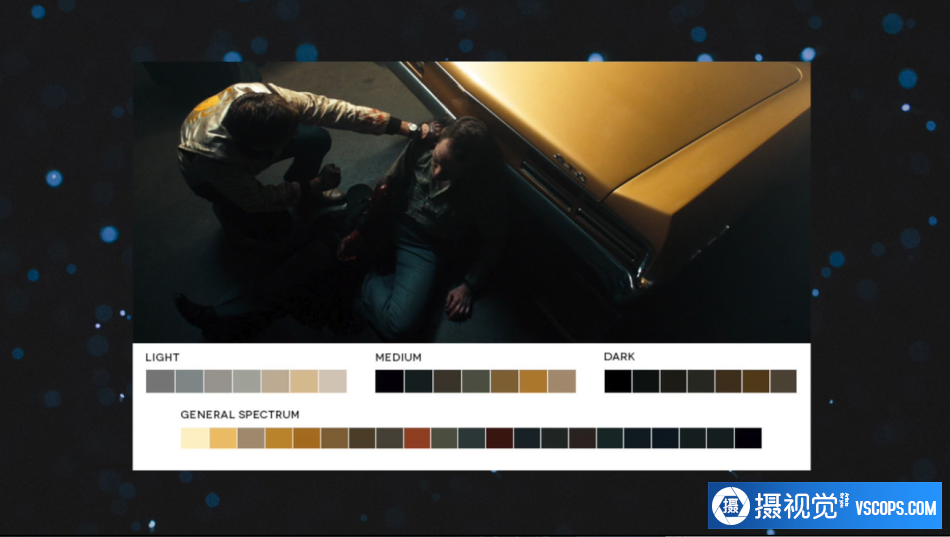The height and width of the screenshot is (537, 950).
Task: Pick the first gray swatch in LIGHT row
Action: click(161, 381)
